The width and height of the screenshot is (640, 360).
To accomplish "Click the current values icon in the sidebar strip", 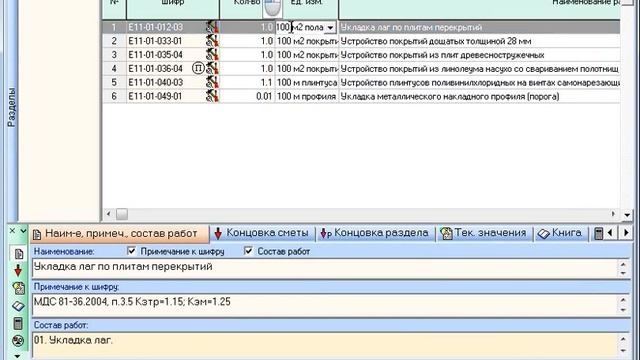I will [x=18, y=288].
